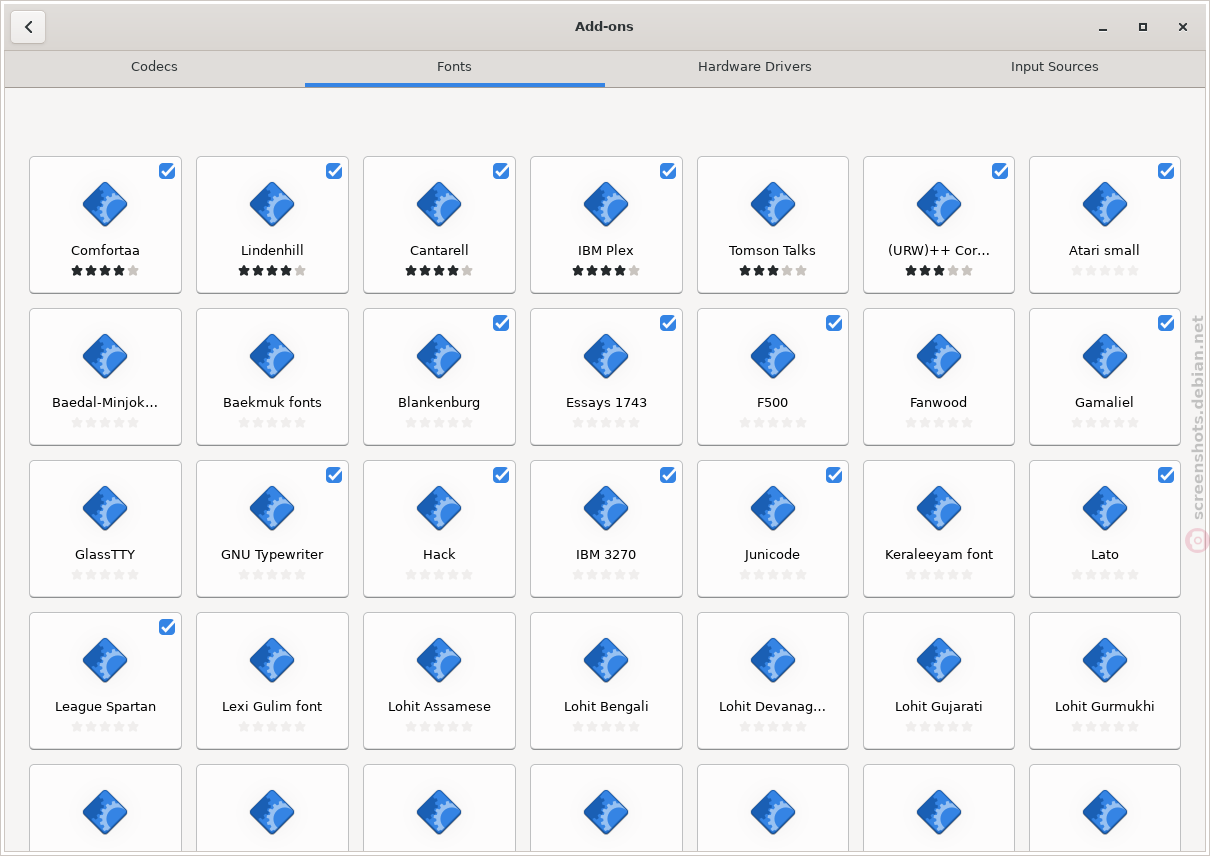Toggle the checkmark on the Hack card

pyautogui.click(x=501, y=475)
